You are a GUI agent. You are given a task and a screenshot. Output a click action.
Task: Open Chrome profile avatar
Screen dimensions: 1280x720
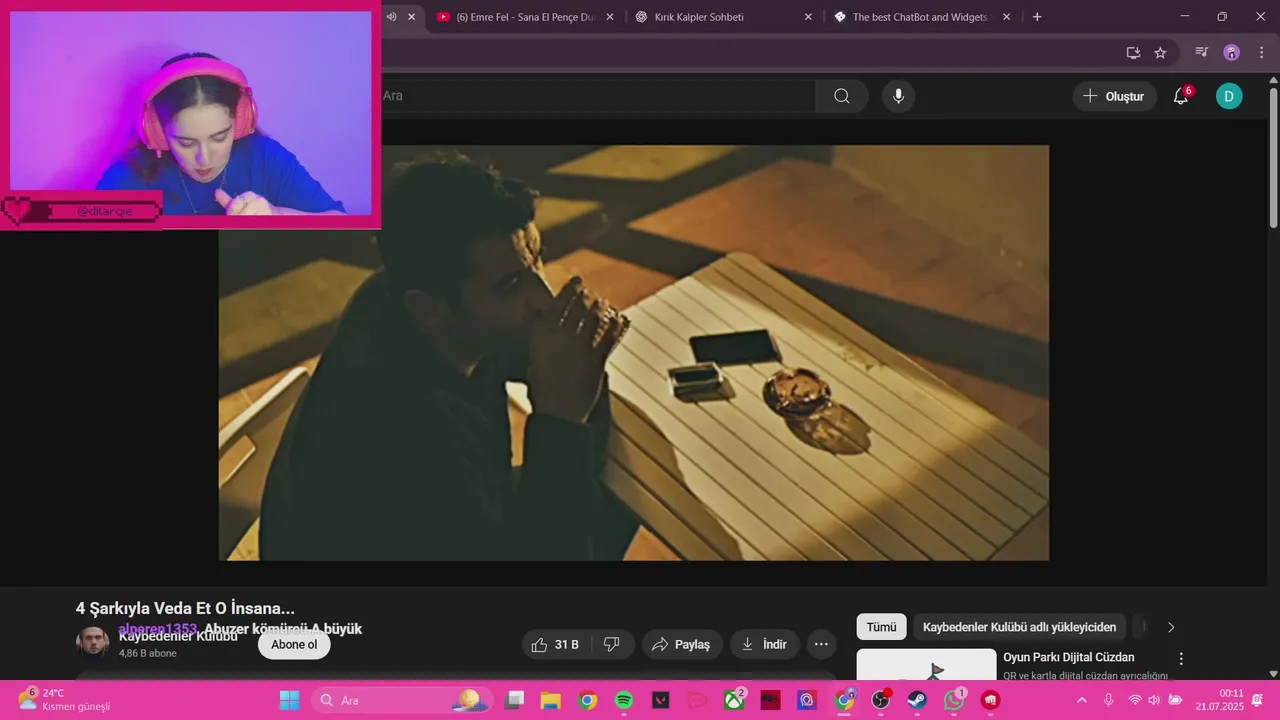(1232, 53)
